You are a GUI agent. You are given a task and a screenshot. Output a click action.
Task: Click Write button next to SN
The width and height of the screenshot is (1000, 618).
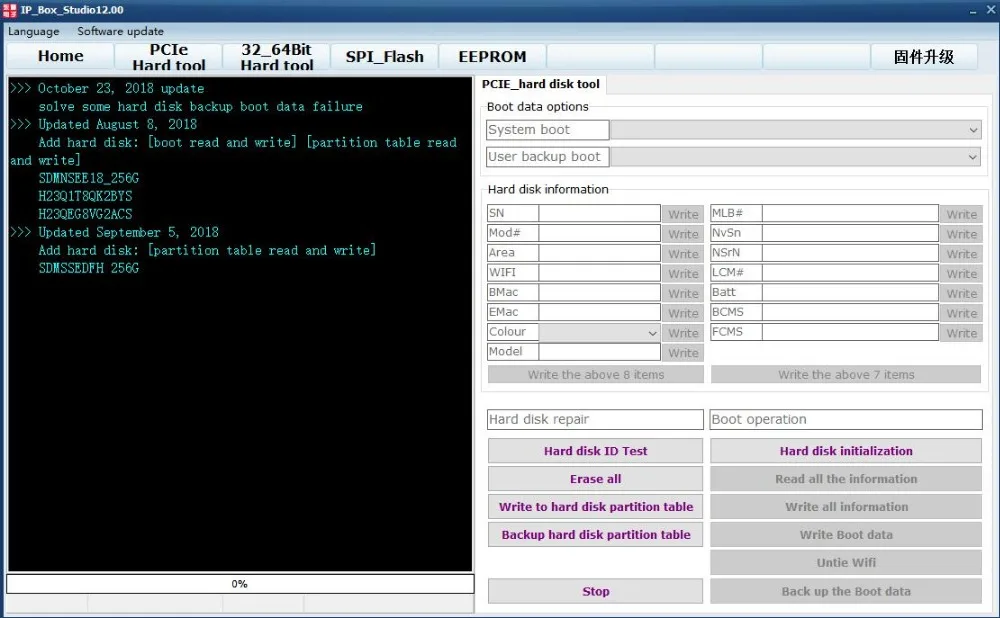point(683,214)
